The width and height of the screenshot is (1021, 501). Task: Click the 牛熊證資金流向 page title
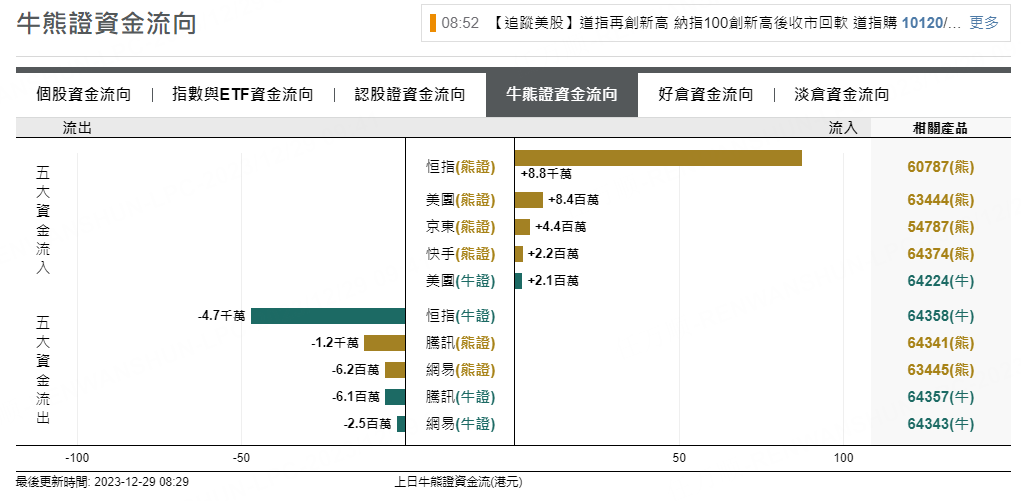[105, 23]
